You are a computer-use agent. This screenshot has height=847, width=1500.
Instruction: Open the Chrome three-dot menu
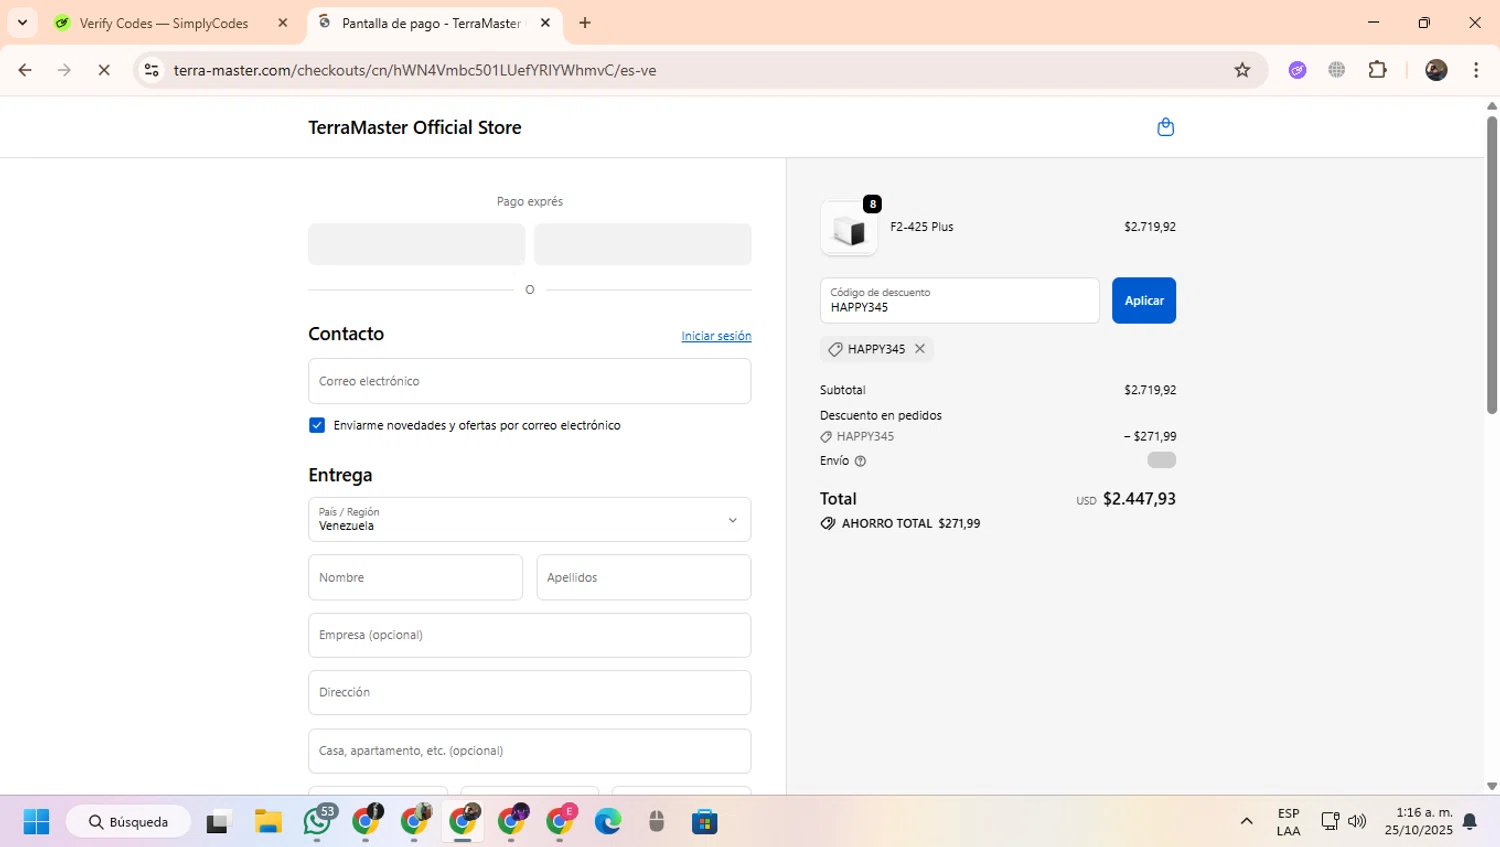[x=1476, y=70]
